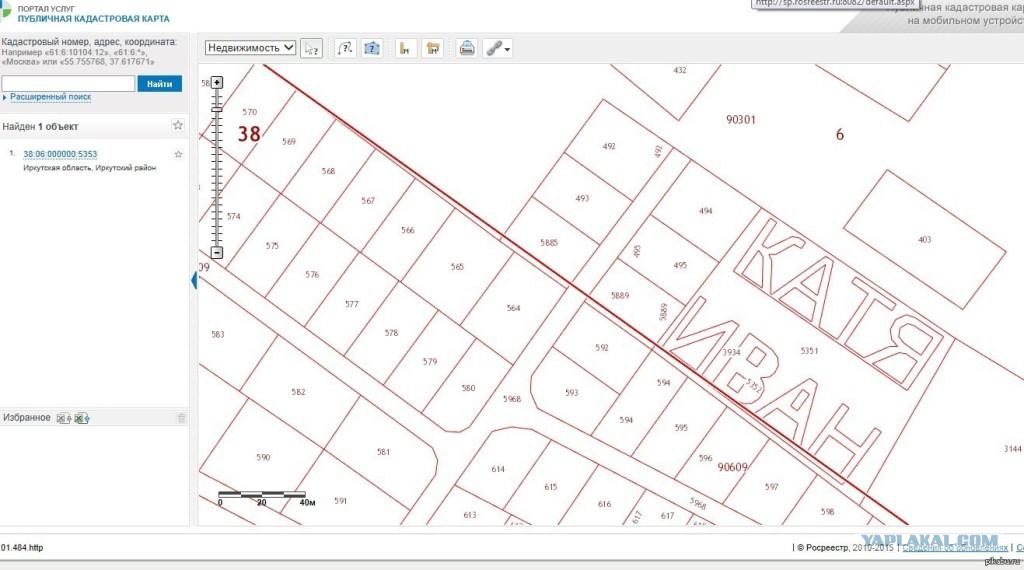Click parcel number 5351 on map

tap(809, 351)
